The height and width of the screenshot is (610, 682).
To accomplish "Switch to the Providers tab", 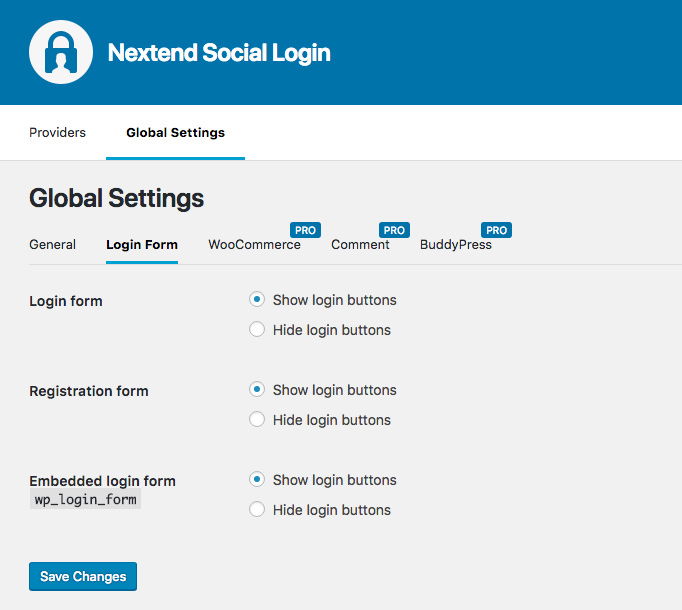I will pyautogui.click(x=57, y=132).
